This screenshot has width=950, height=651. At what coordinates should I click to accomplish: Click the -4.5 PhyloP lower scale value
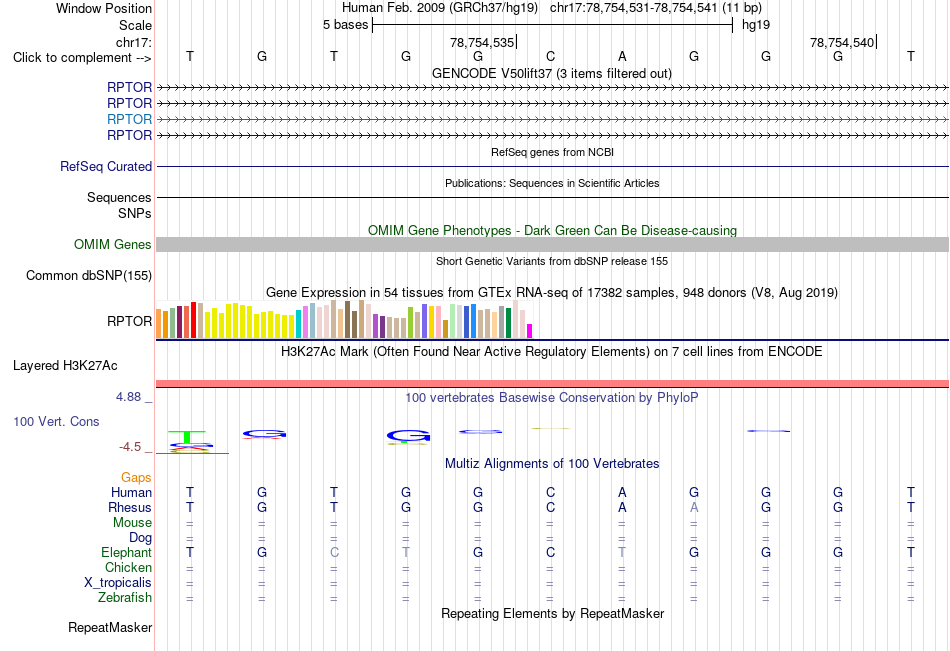click(130, 447)
